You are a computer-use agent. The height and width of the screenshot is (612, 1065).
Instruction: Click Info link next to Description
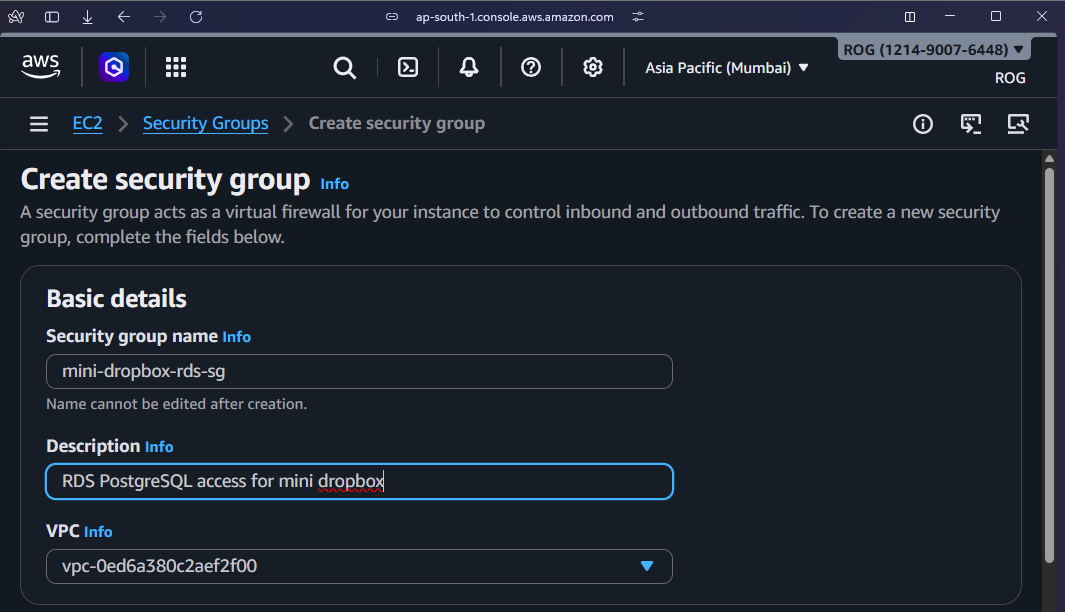pos(159,447)
